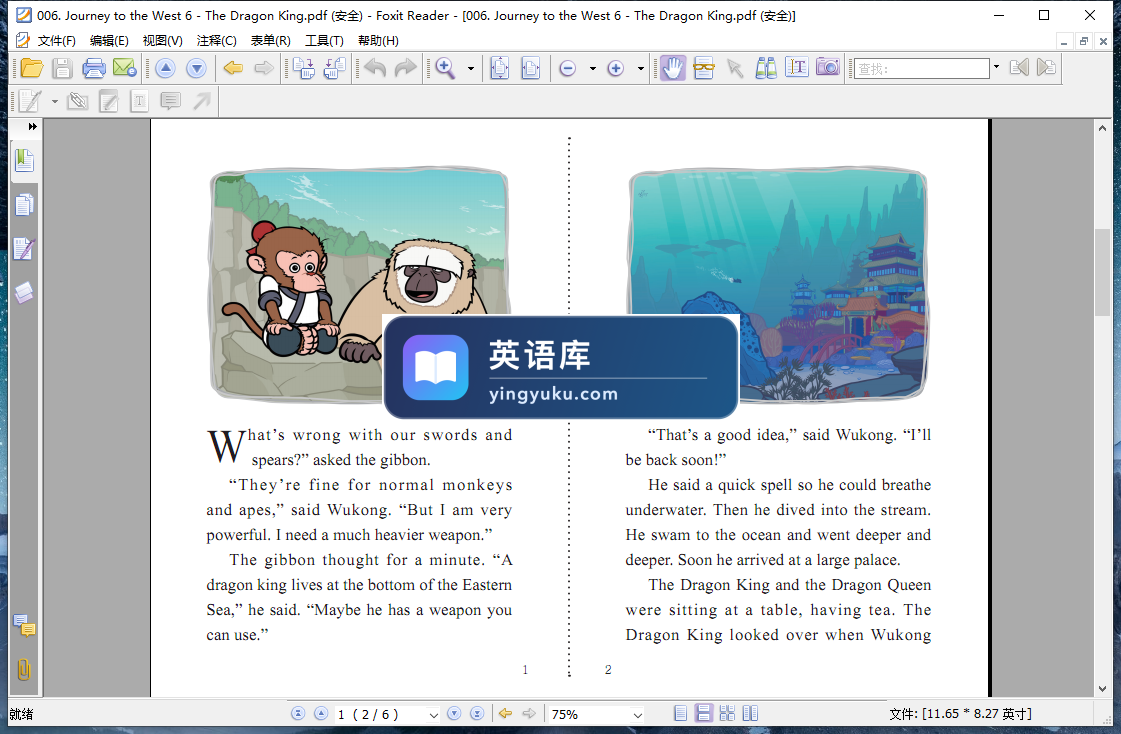Screen dimensions: 1121x734
Task: Select the arrow selection tool
Action: pyautogui.click(x=735, y=68)
